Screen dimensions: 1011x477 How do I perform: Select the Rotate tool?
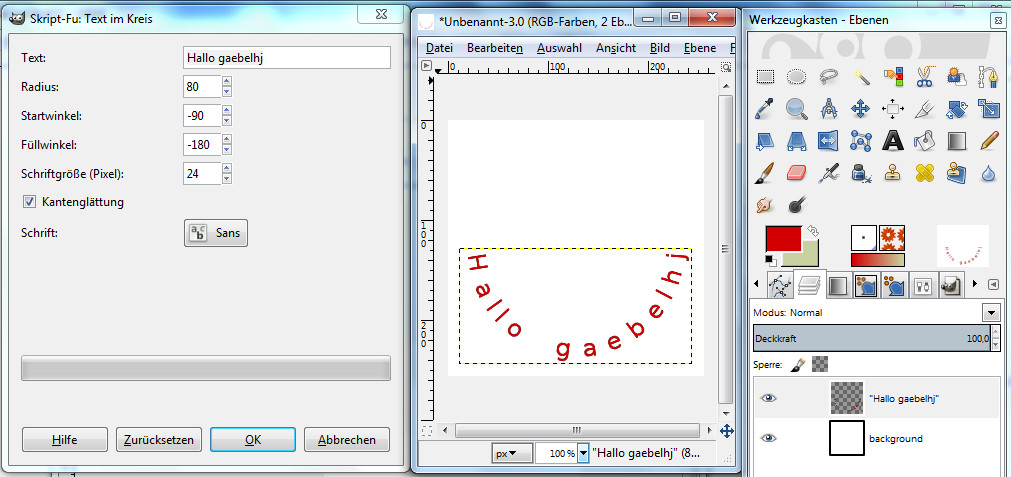[x=956, y=109]
